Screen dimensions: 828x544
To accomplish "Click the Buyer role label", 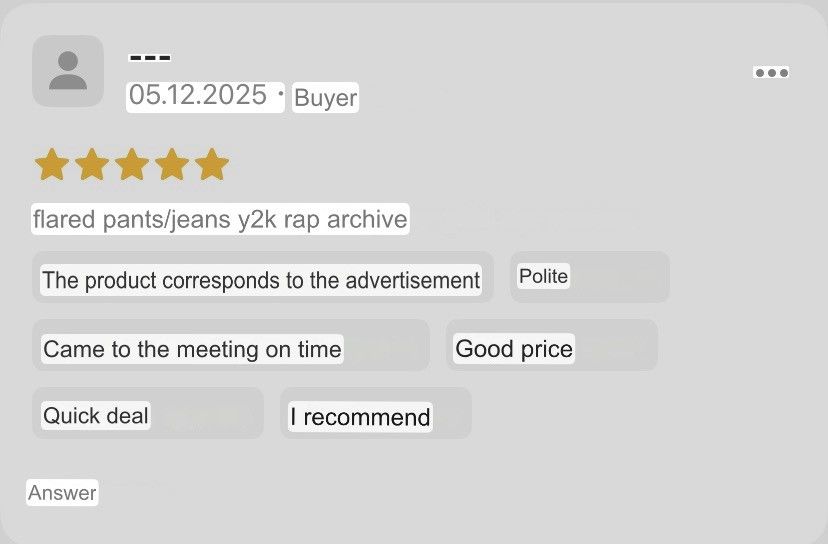I will [x=325, y=97].
